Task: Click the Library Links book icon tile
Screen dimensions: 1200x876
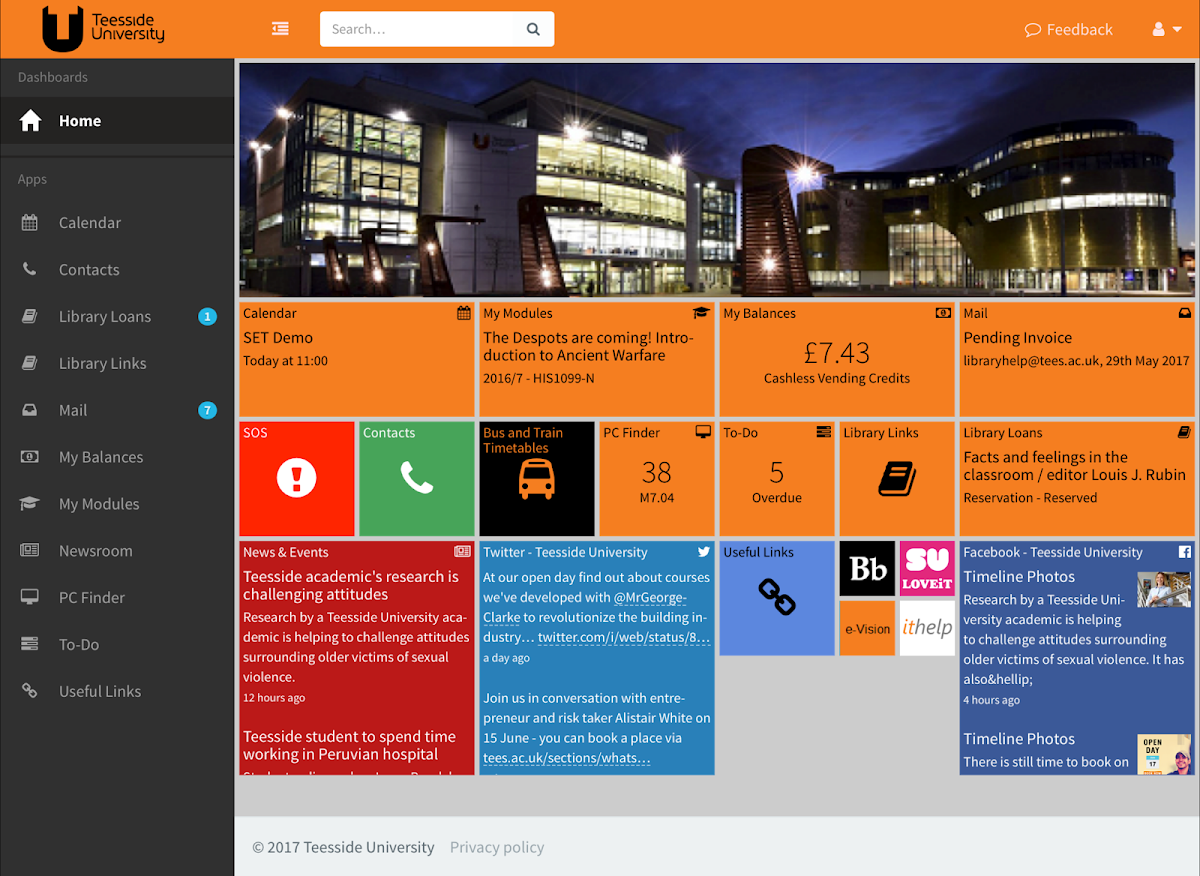Action: (897, 479)
